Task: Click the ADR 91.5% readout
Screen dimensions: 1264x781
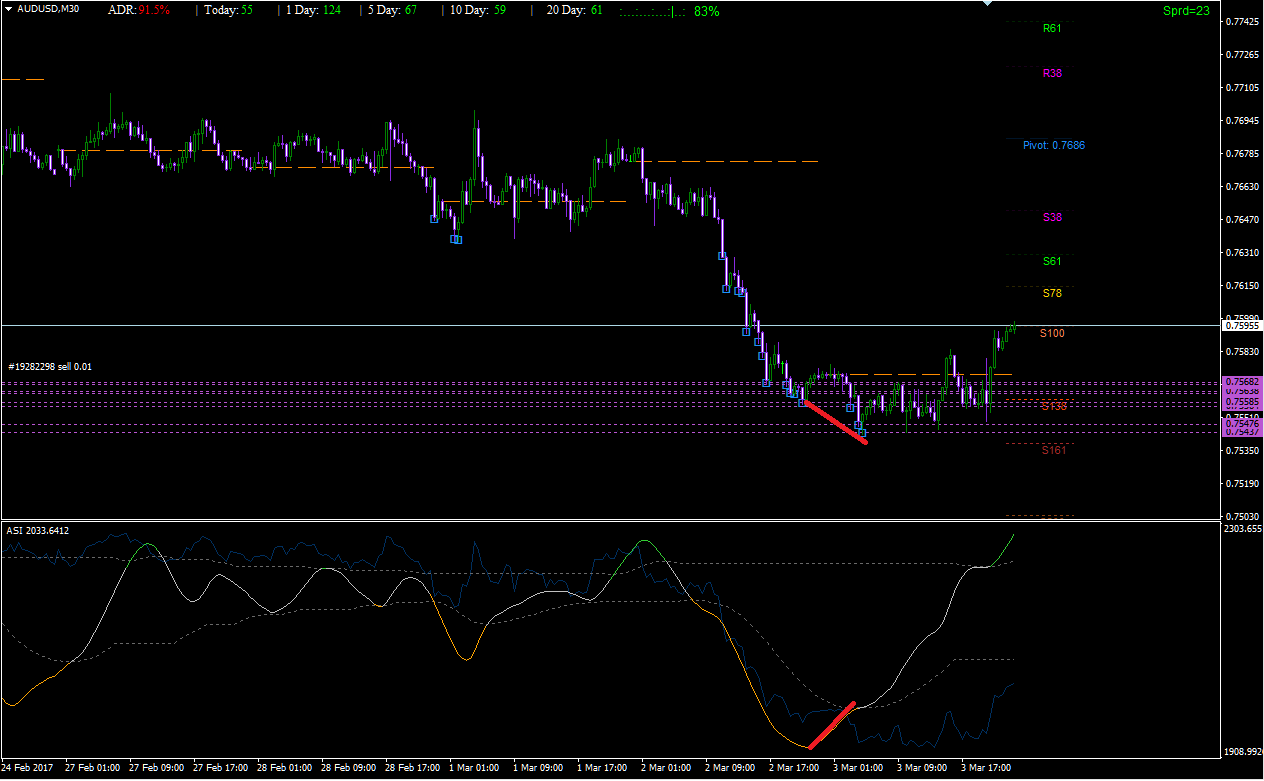Action: click(x=139, y=10)
